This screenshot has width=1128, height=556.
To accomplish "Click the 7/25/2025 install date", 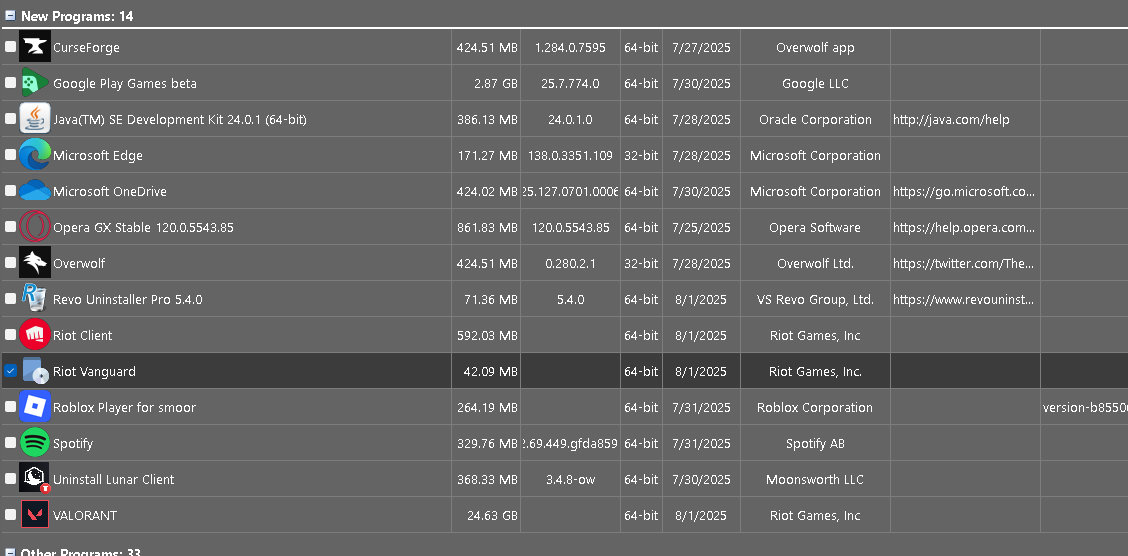I will click(x=701, y=227).
